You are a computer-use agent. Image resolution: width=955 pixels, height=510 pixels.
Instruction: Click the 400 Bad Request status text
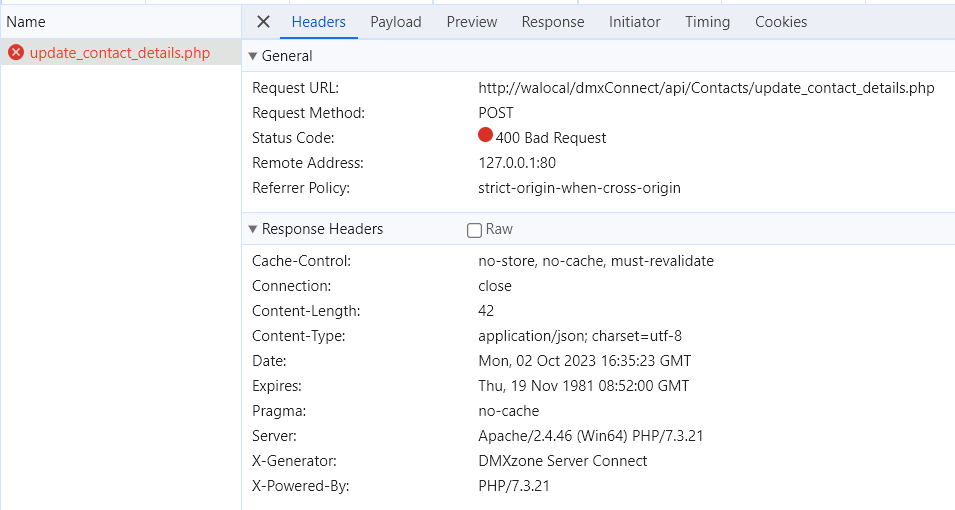click(x=551, y=138)
